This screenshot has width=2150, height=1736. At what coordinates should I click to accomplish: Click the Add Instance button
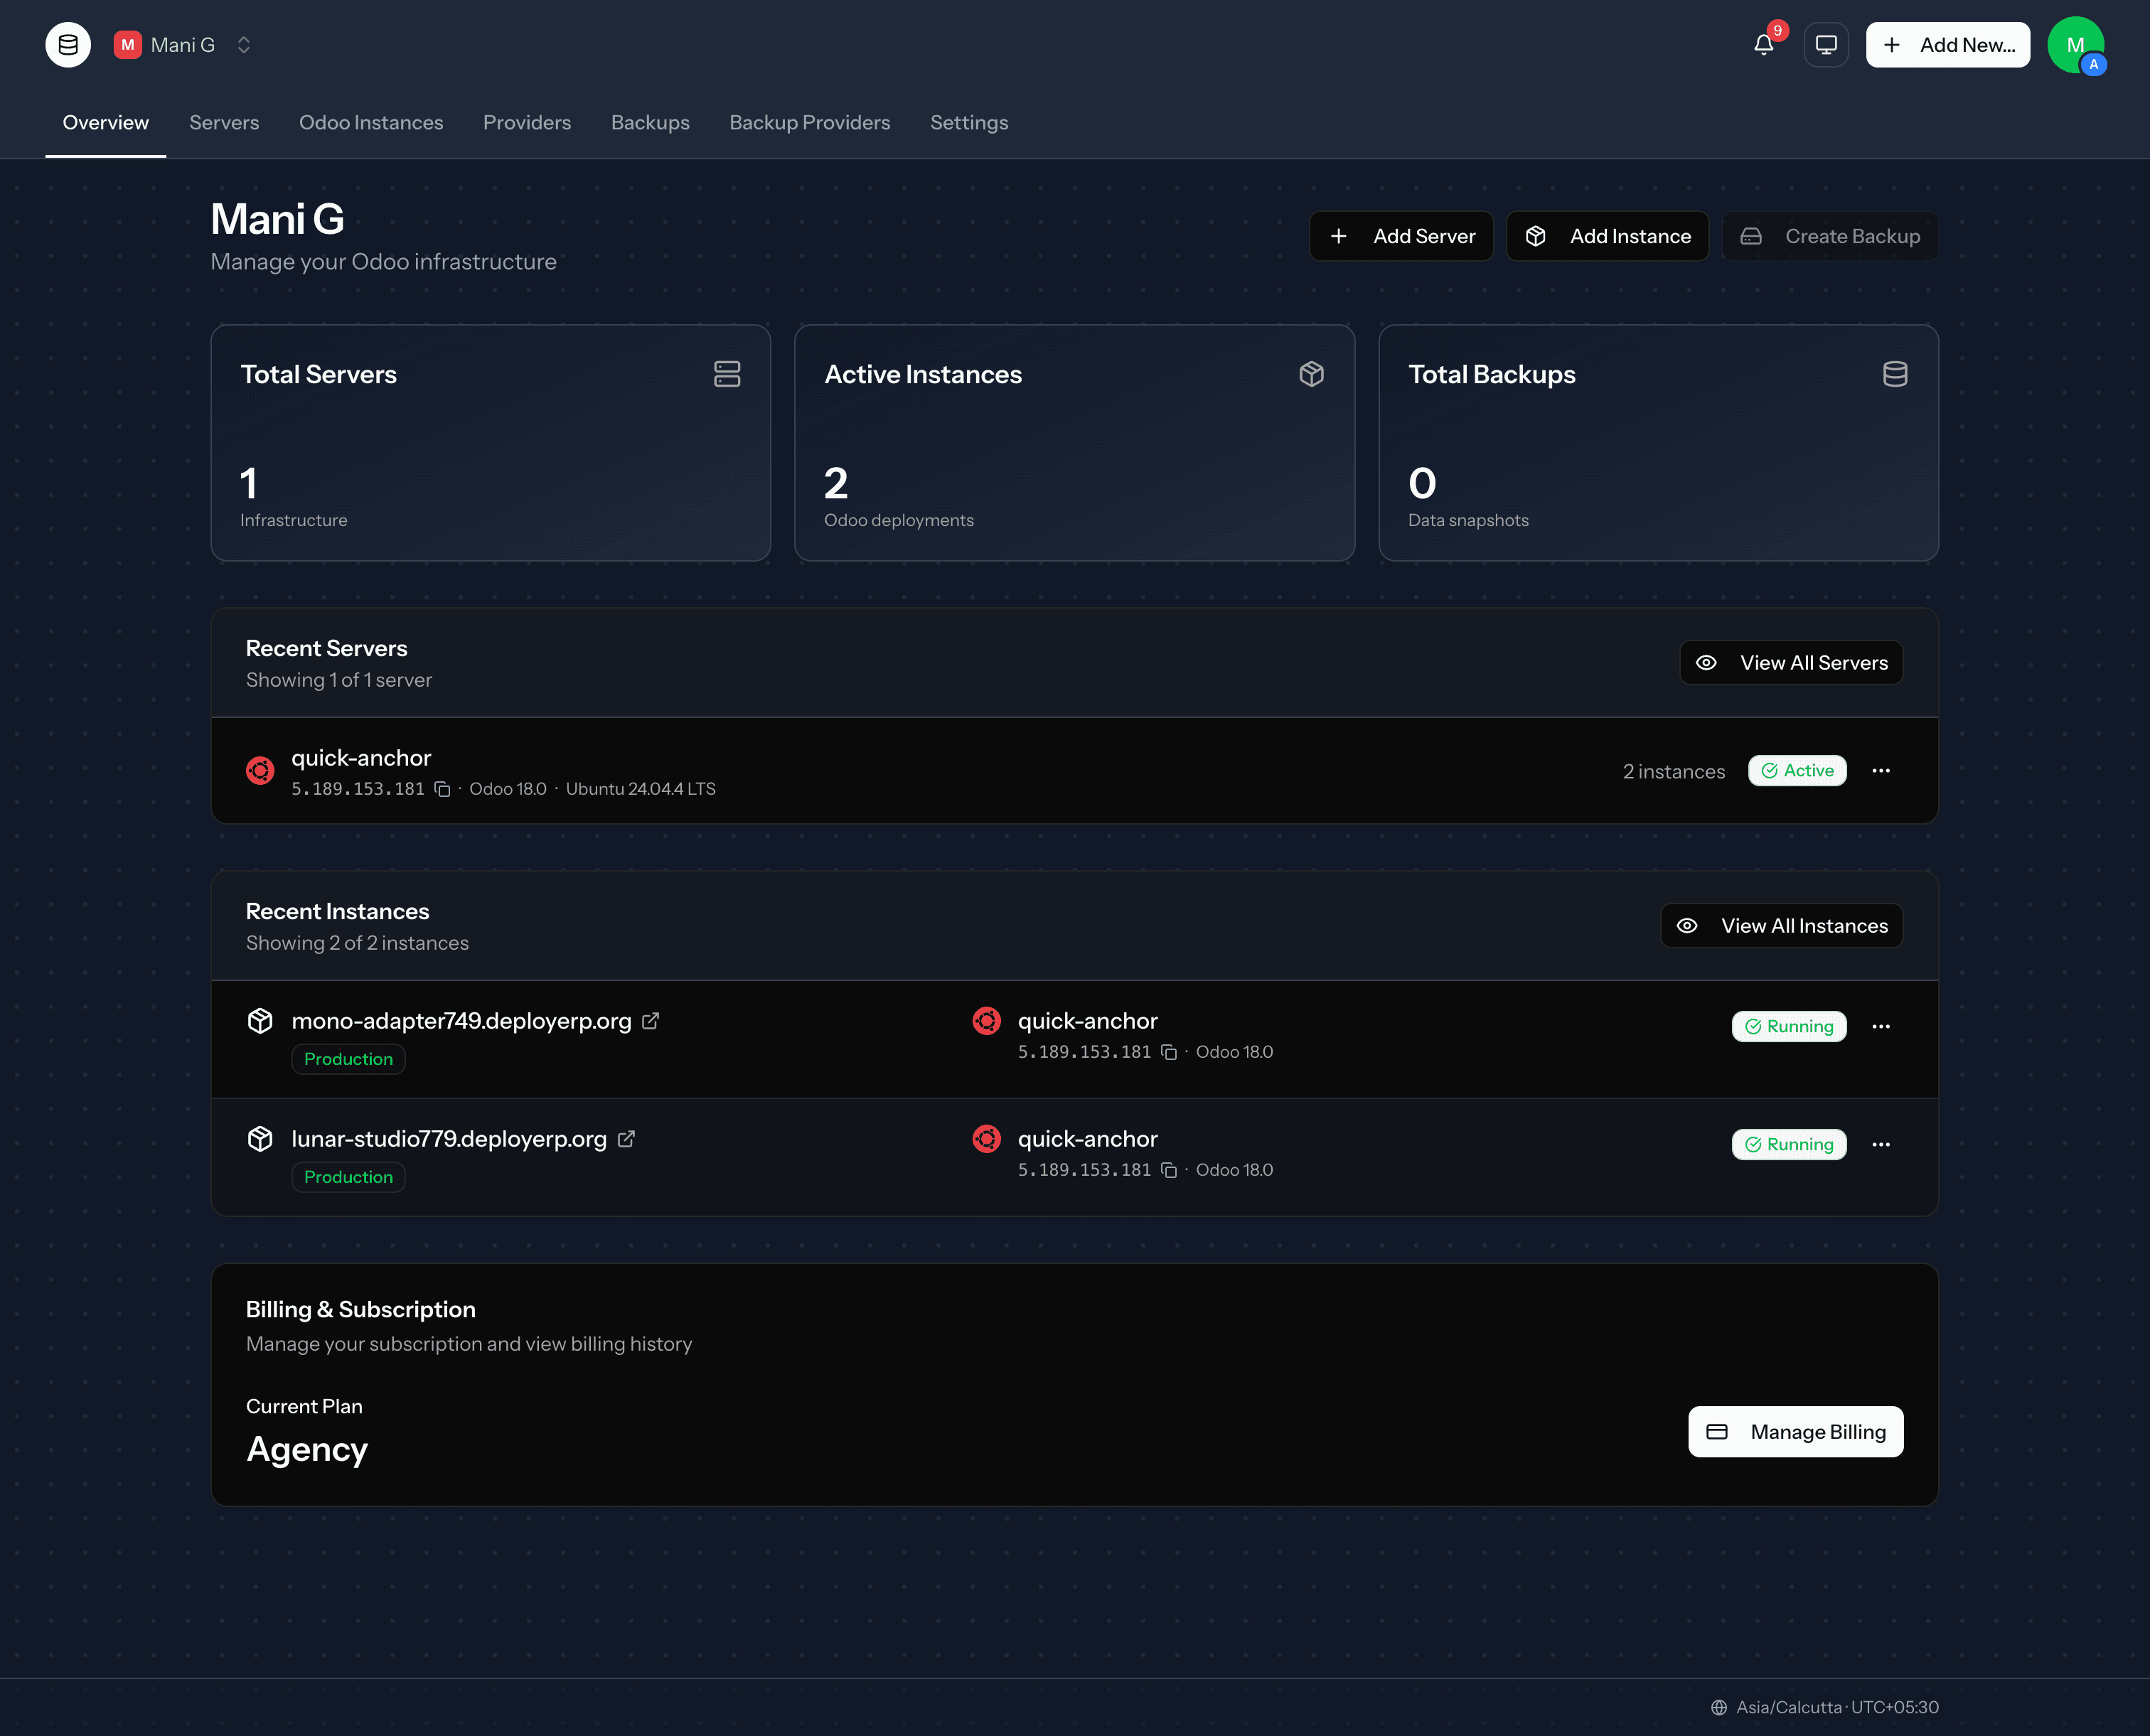[x=1607, y=236]
